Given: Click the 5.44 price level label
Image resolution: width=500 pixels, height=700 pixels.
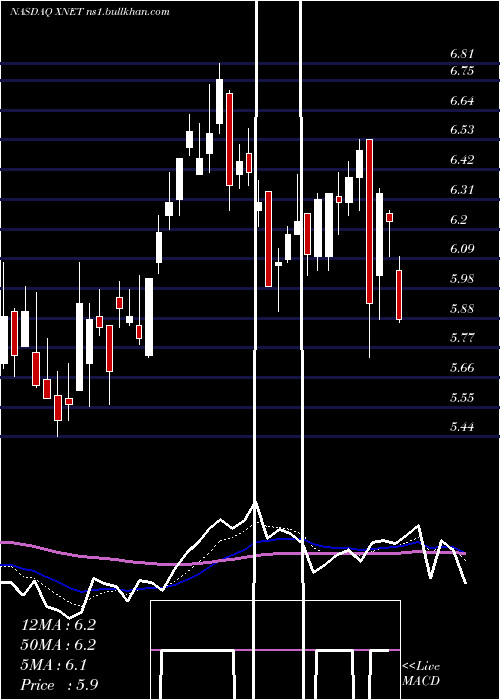Looking at the screenshot, I should (462, 426).
